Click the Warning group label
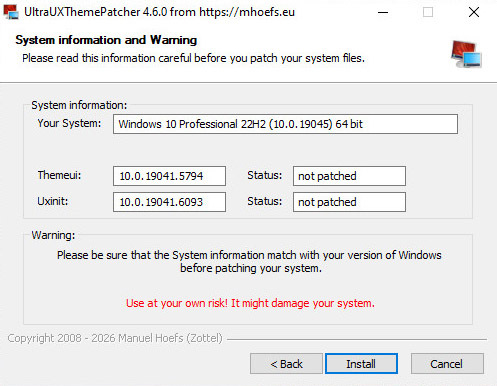The width and height of the screenshot is (497, 386). tap(53, 235)
